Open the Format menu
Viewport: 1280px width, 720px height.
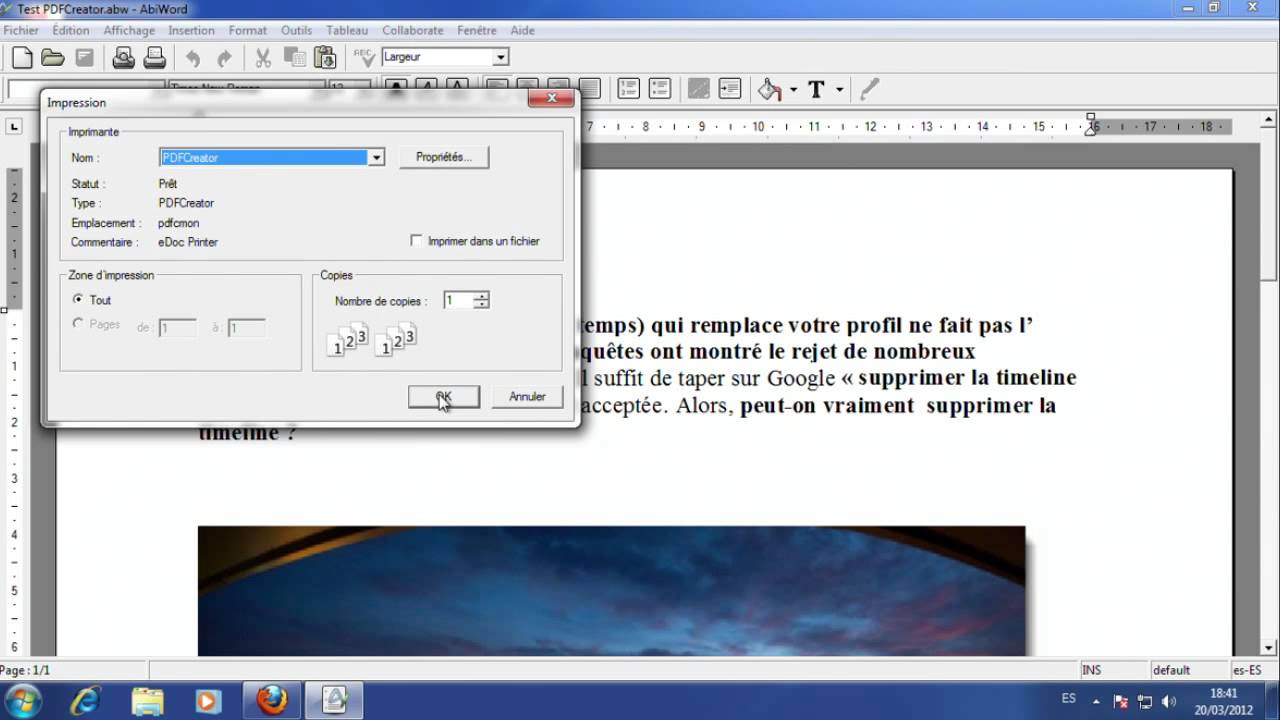tap(248, 30)
